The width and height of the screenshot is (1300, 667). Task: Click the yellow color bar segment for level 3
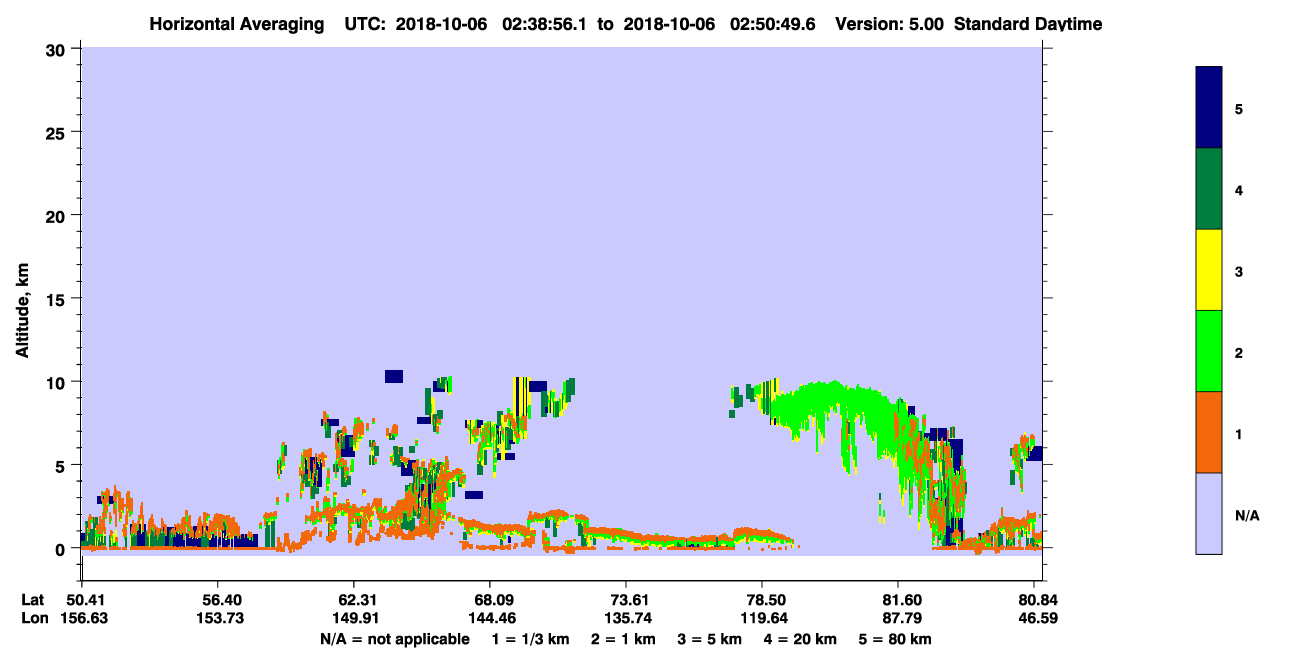1209,270
